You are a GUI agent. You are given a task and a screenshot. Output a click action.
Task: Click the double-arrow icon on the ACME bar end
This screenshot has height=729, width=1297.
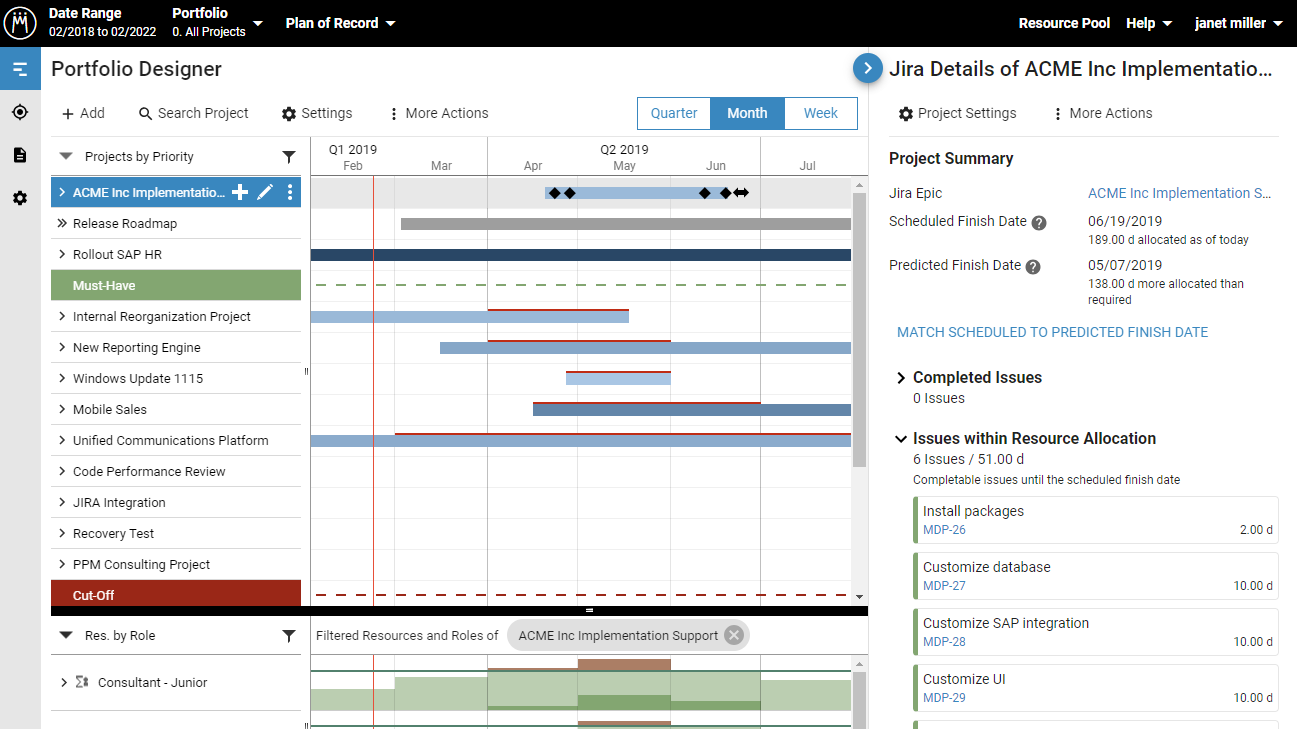pos(741,193)
